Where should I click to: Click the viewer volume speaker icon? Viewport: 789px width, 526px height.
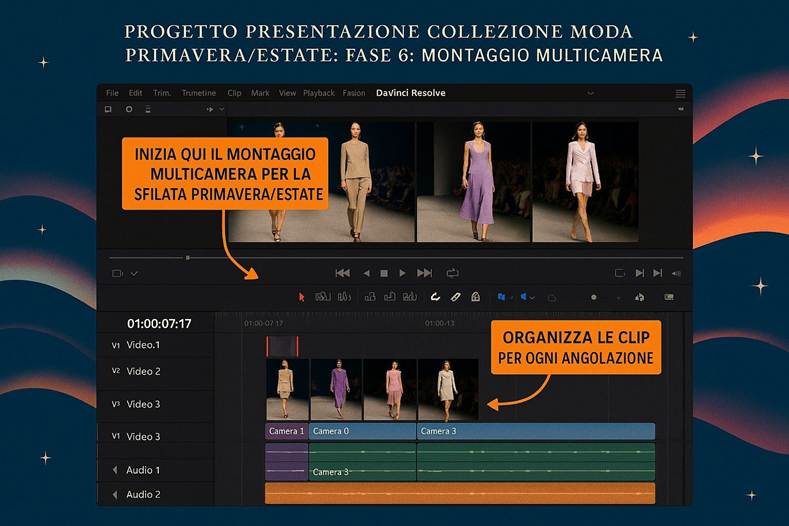point(676,273)
